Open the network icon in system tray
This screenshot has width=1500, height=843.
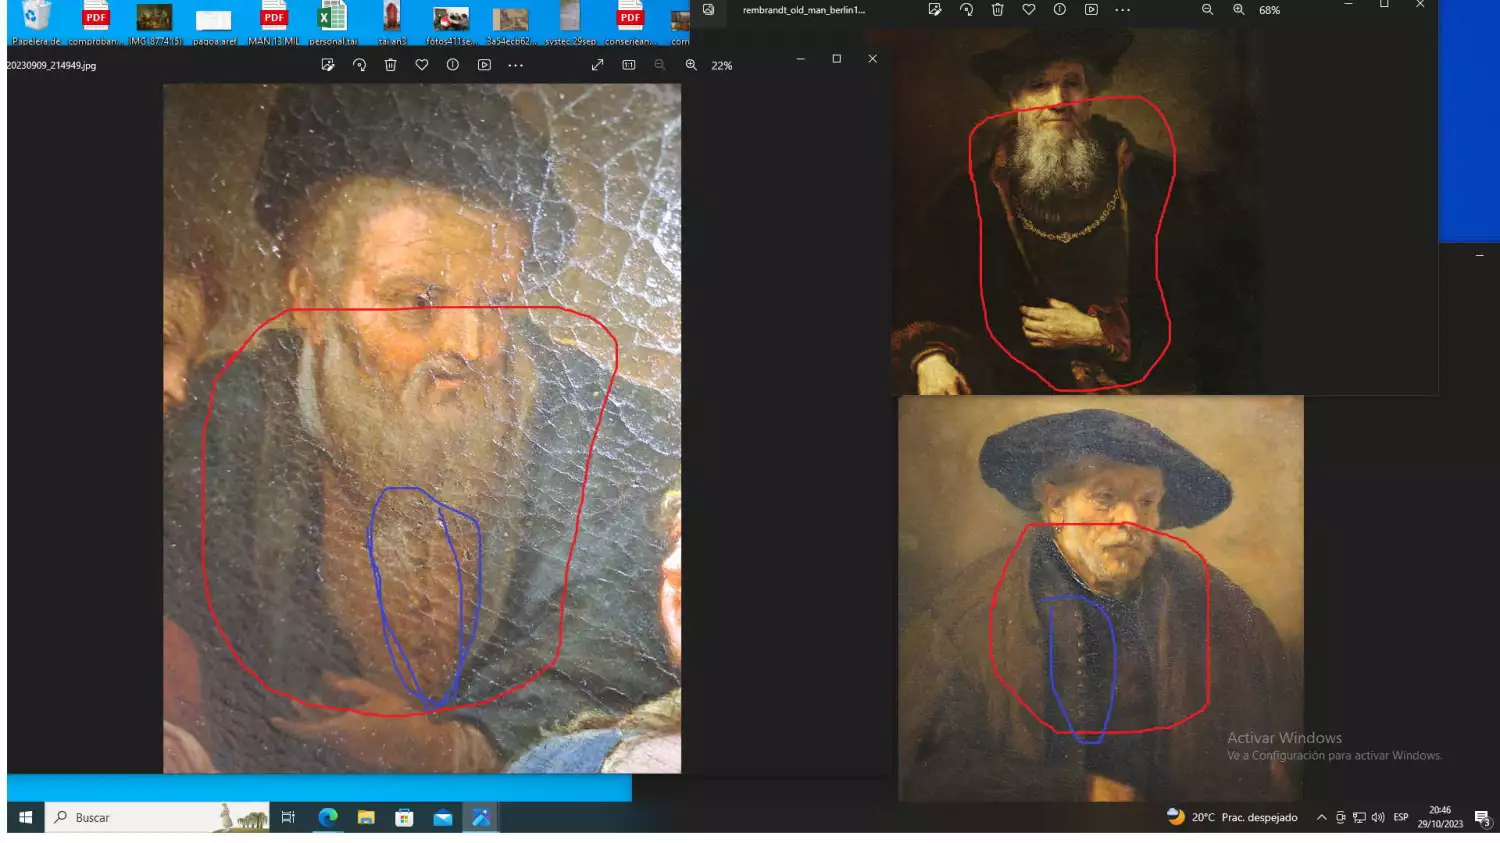tap(1359, 817)
